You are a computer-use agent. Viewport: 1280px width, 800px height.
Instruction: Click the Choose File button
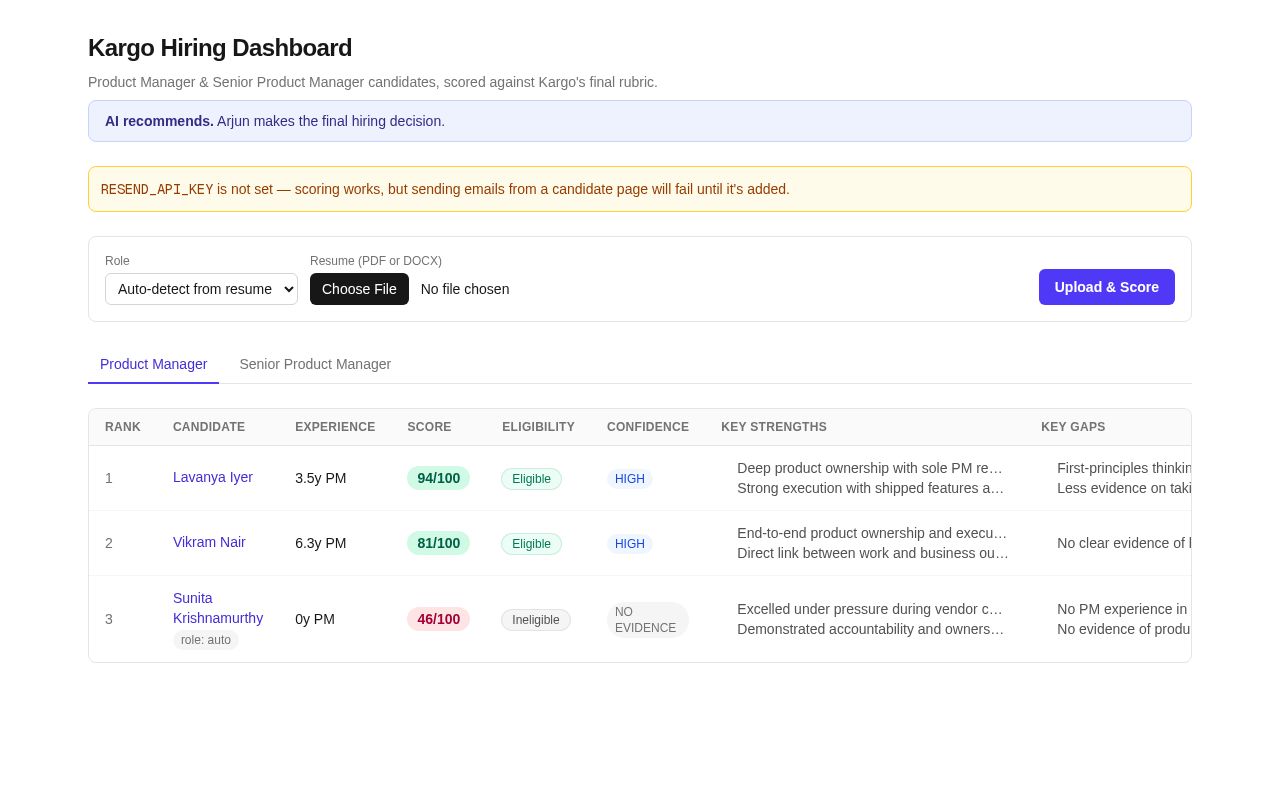(x=359, y=289)
